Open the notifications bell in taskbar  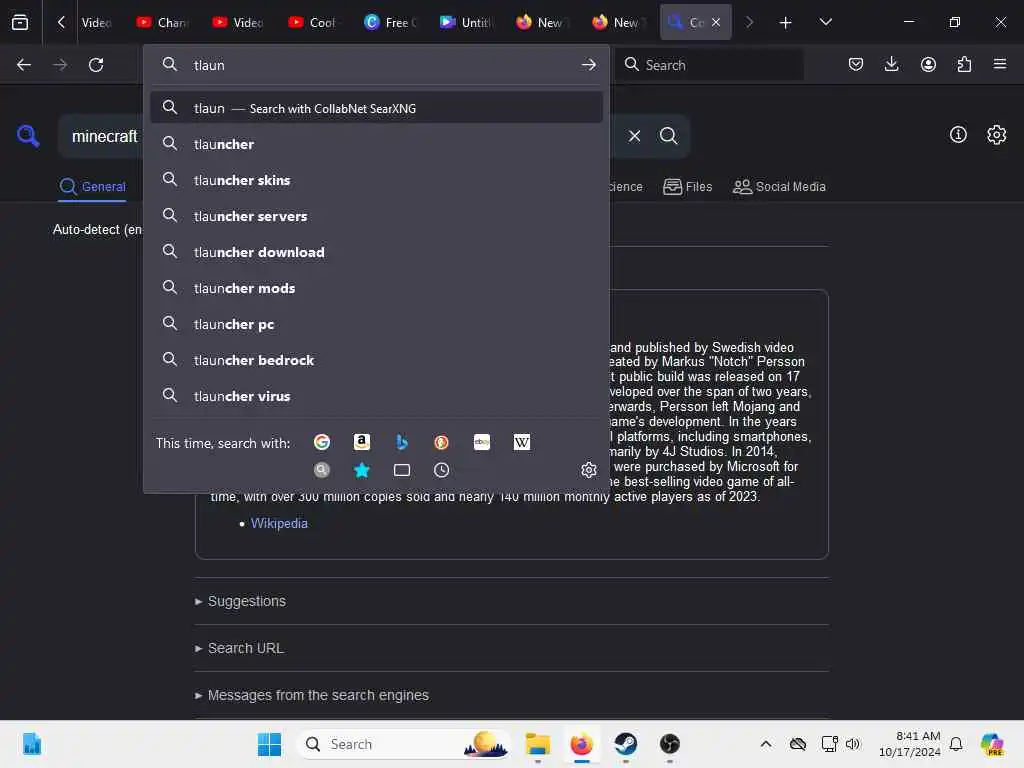[x=956, y=744]
